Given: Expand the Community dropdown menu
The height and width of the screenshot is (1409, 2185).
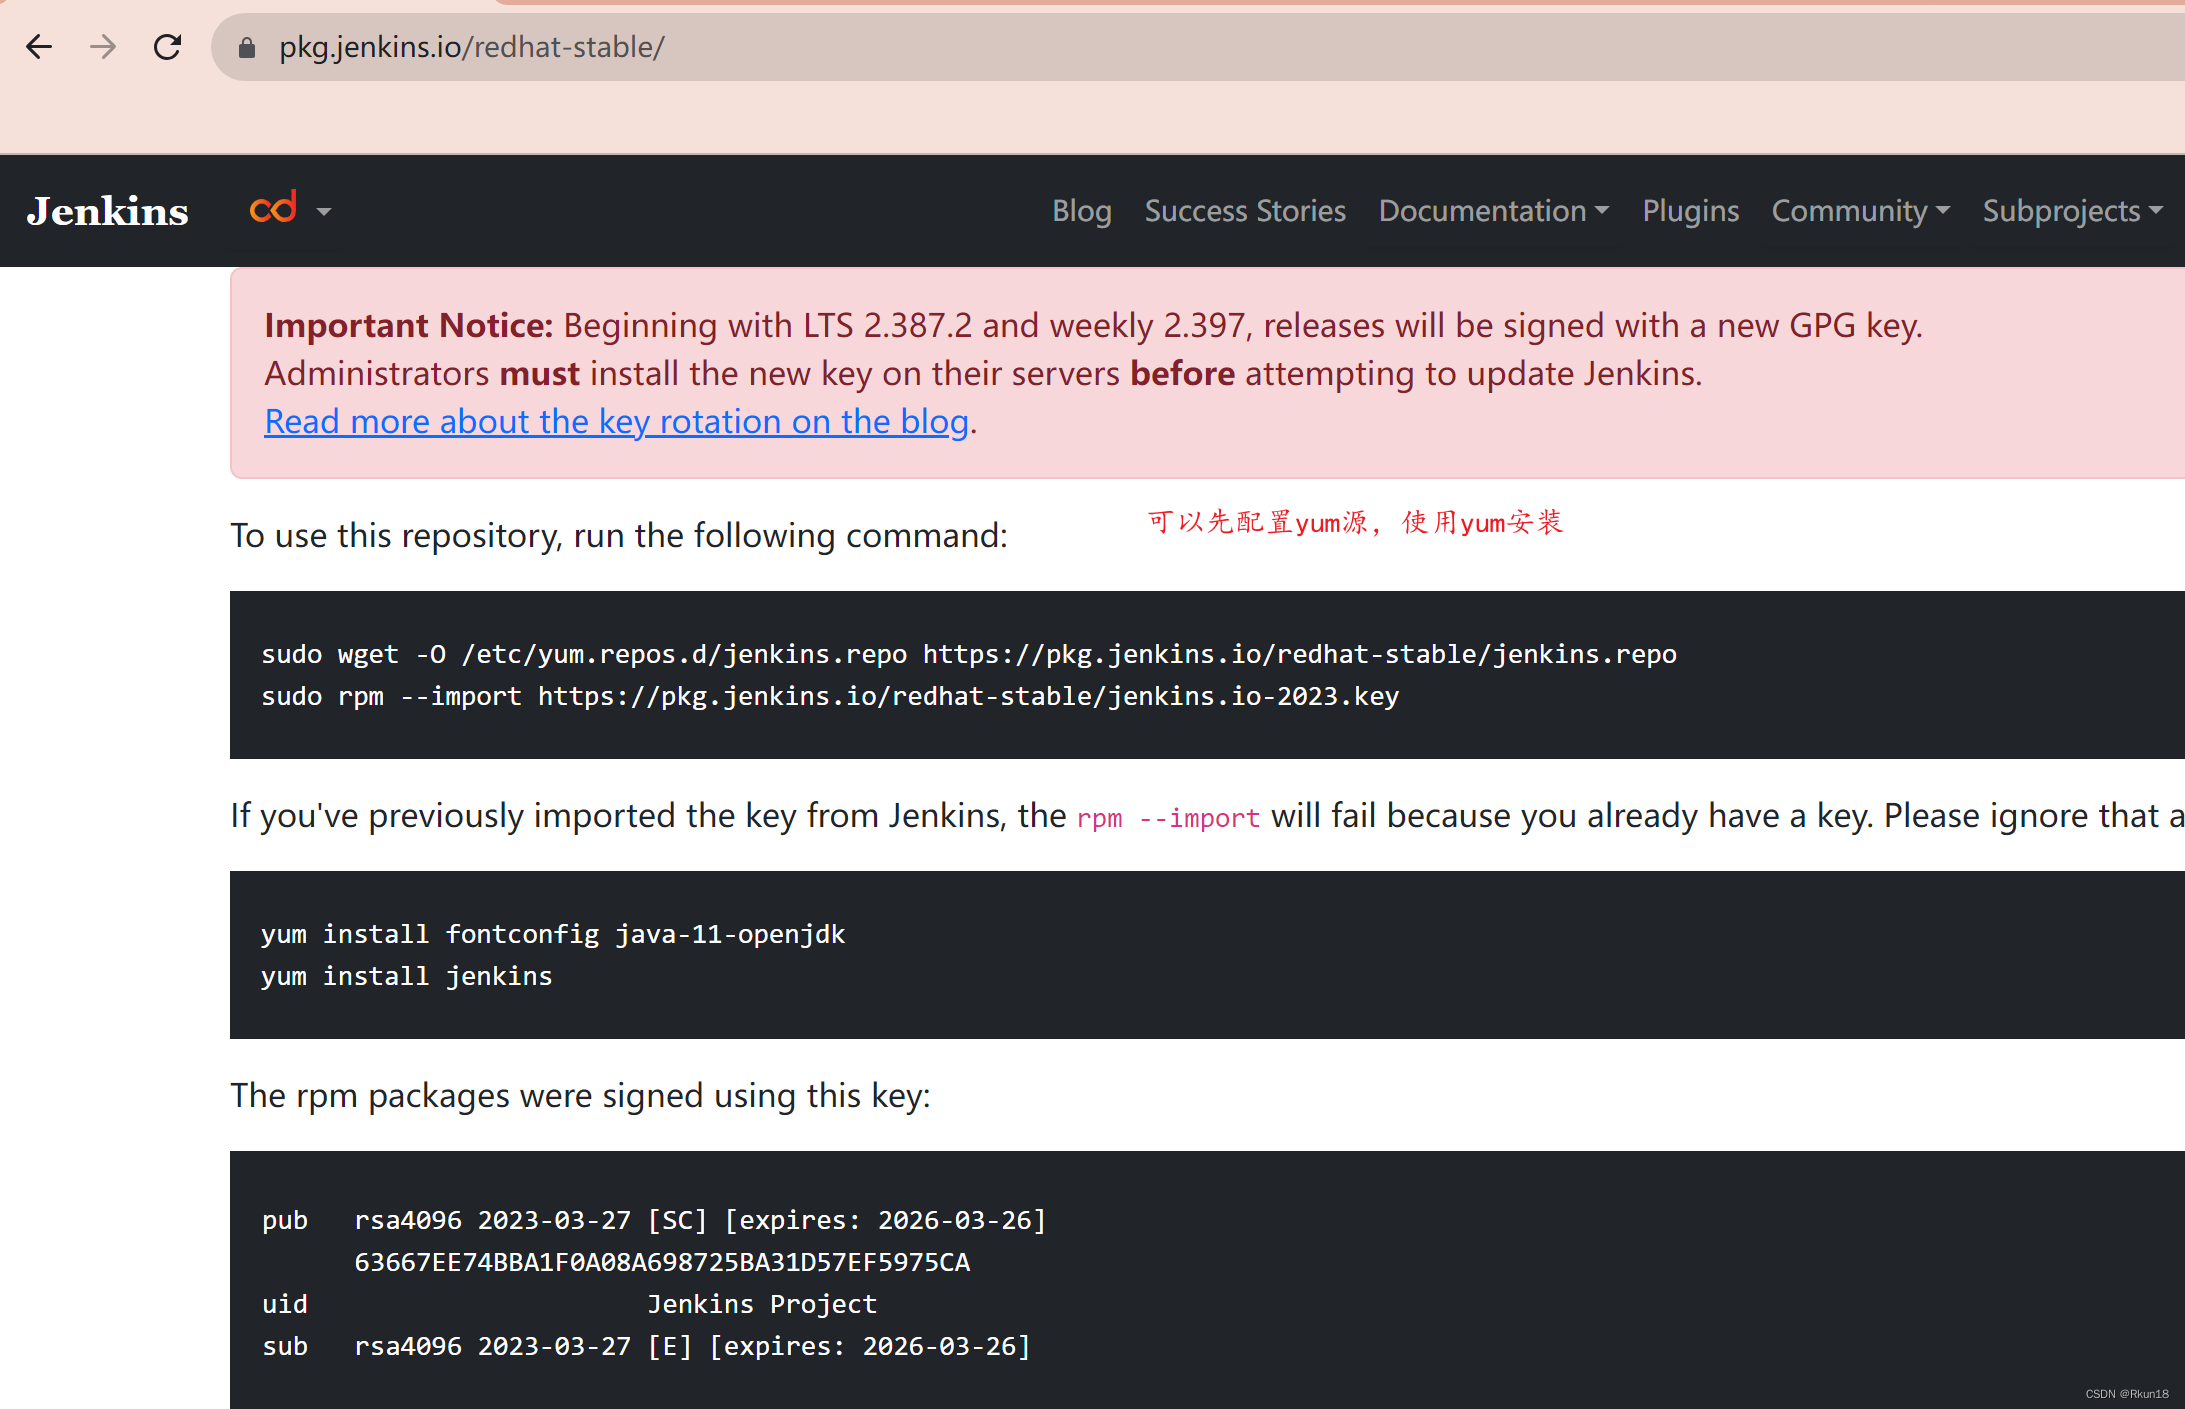Looking at the screenshot, I should pyautogui.click(x=1861, y=211).
